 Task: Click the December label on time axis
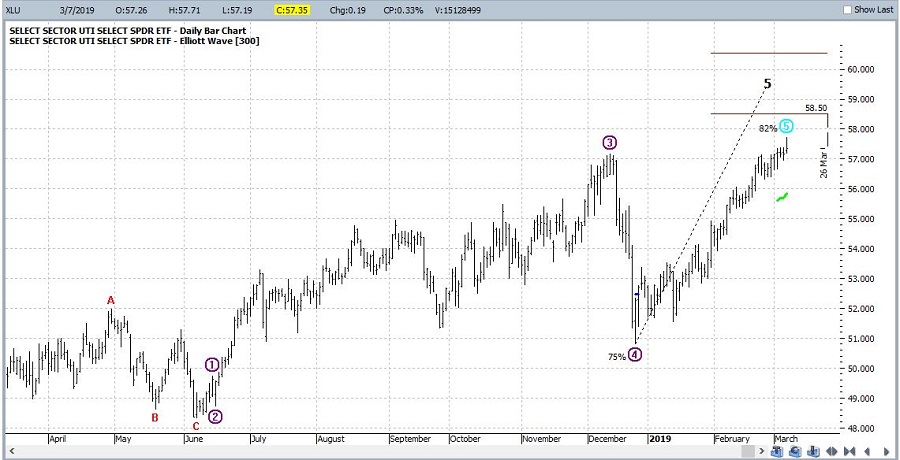(x=607, y=439)
